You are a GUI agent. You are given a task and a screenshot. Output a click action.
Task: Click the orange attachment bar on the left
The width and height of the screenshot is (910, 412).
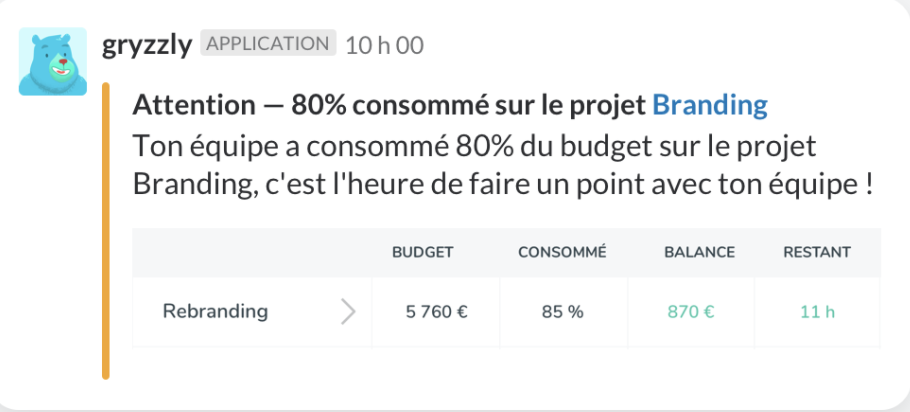coord(105,232)
